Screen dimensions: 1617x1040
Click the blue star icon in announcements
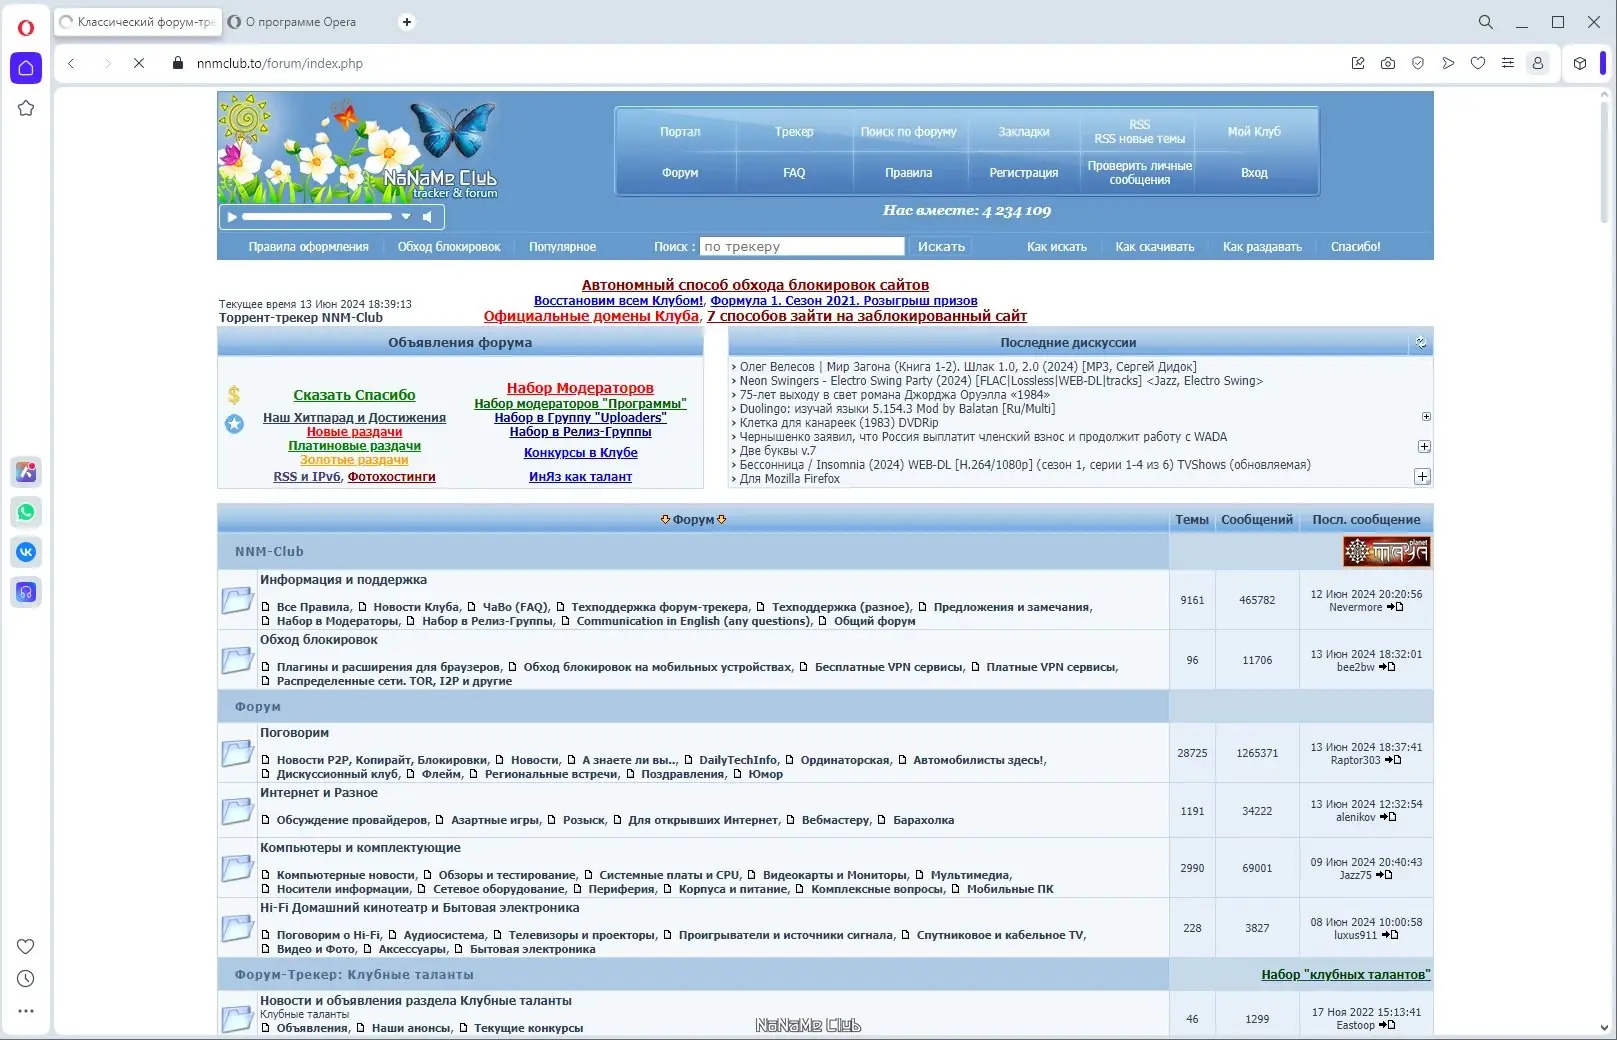click(234, 424)
